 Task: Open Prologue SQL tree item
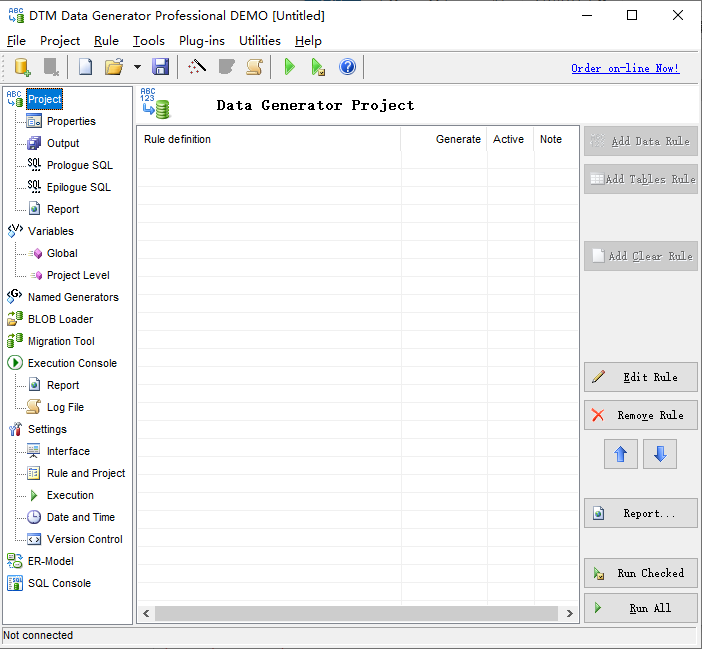tap(80, 165)
